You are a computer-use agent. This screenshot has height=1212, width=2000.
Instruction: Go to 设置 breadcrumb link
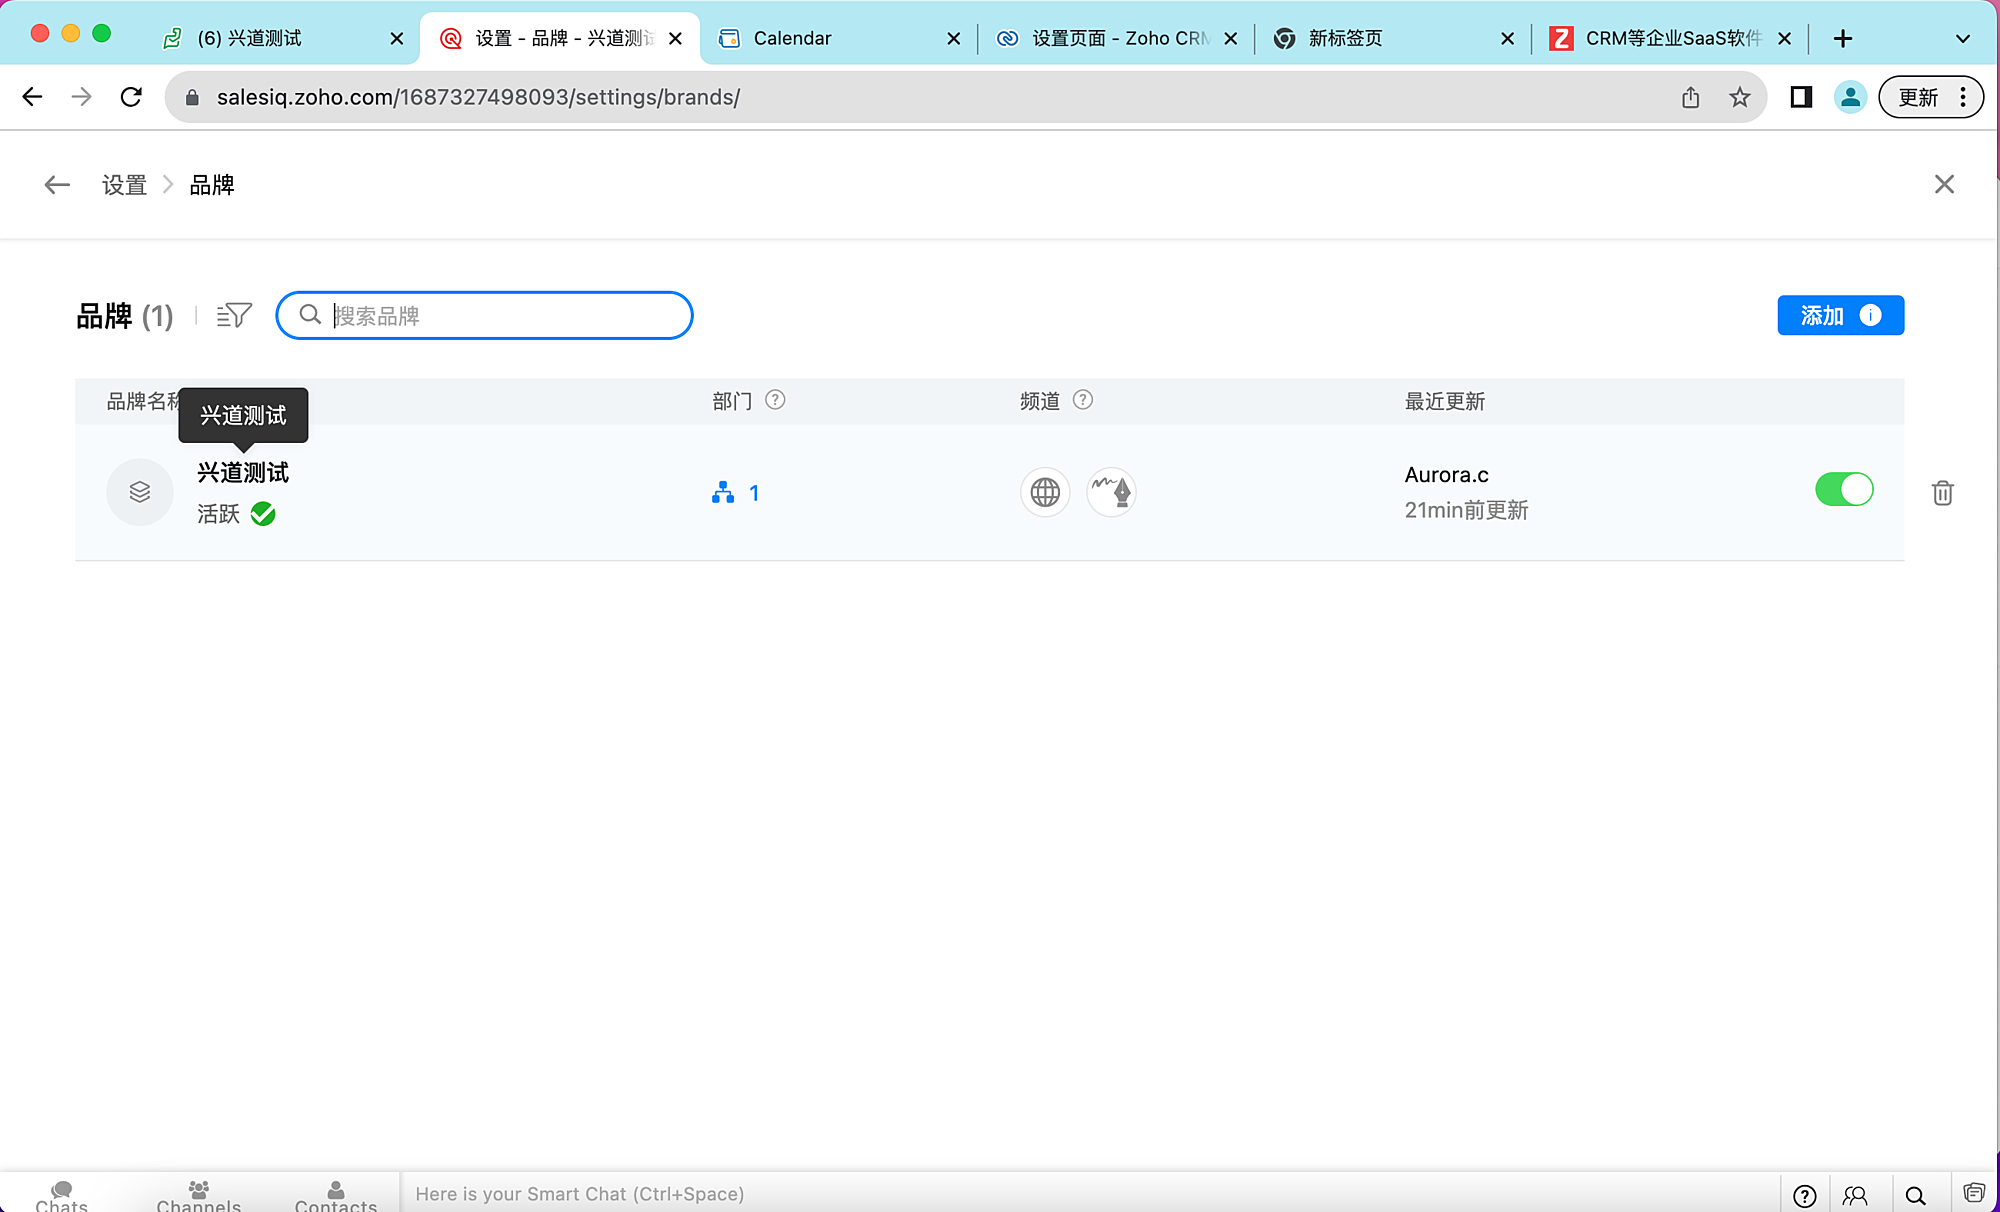click(124, 185)
